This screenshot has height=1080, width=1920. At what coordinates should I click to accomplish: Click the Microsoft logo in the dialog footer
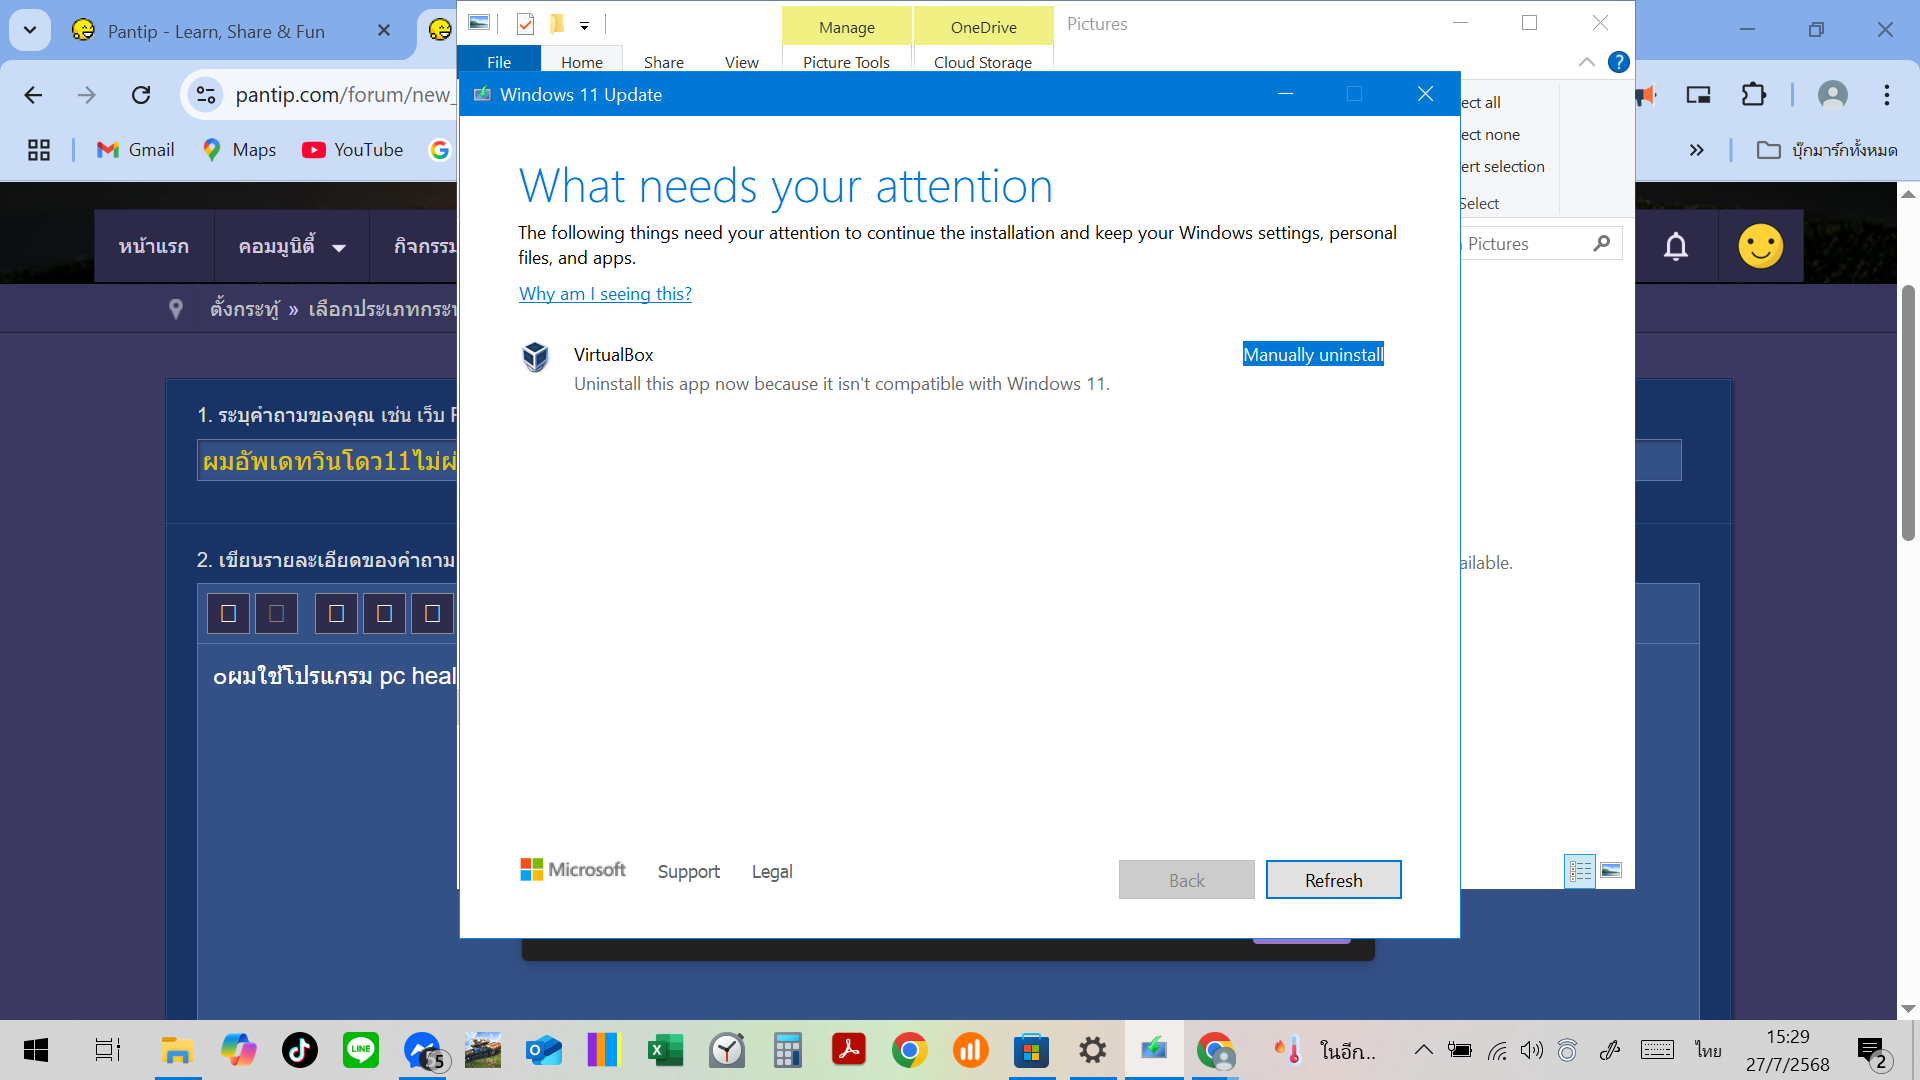click(x=573, y=870)
